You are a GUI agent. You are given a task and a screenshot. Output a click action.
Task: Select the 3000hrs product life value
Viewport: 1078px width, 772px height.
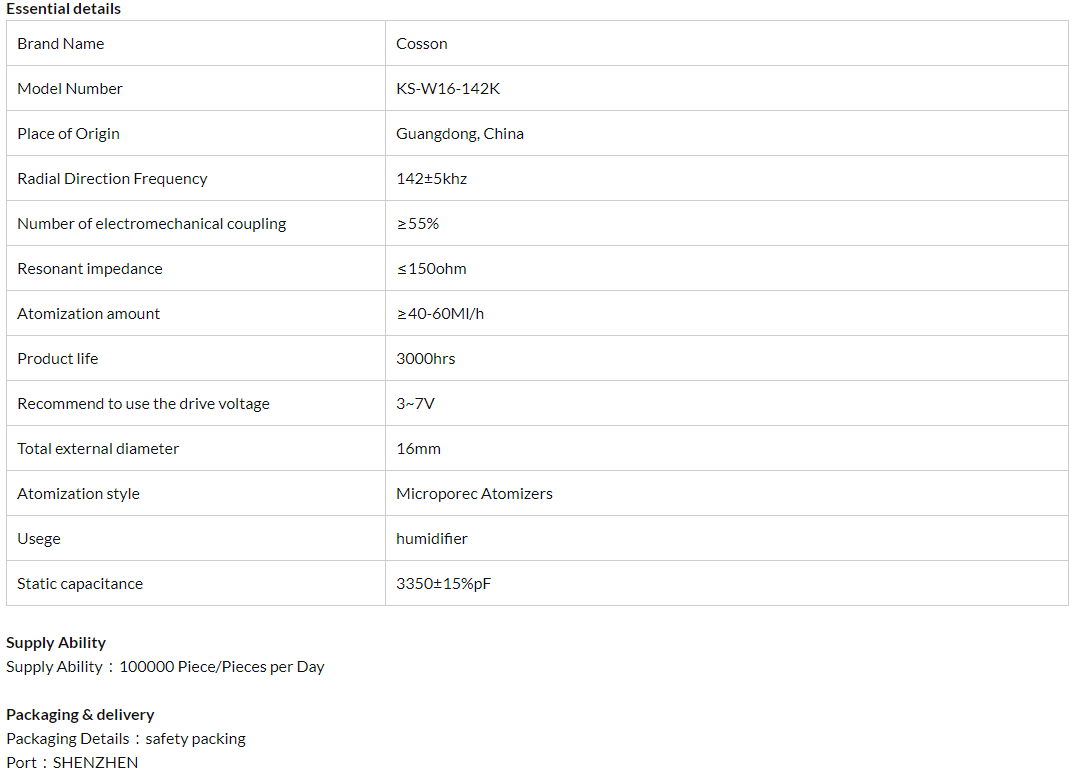point(426,359)
